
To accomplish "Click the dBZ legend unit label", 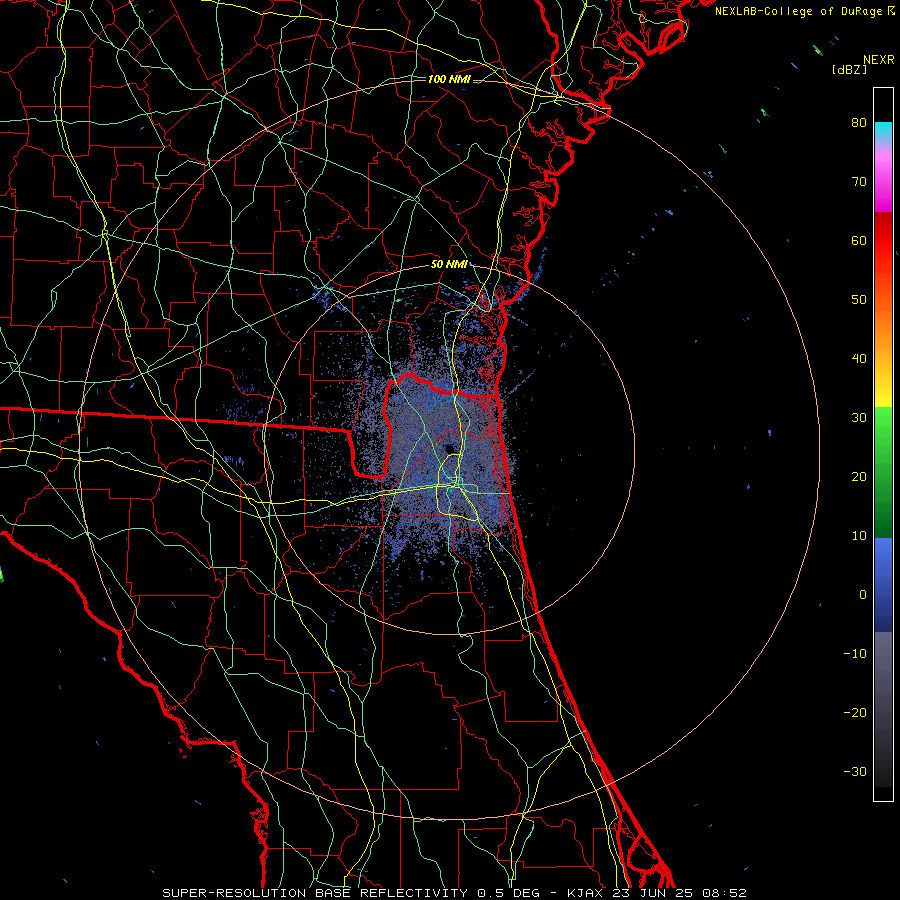I will tap(849, 69).
